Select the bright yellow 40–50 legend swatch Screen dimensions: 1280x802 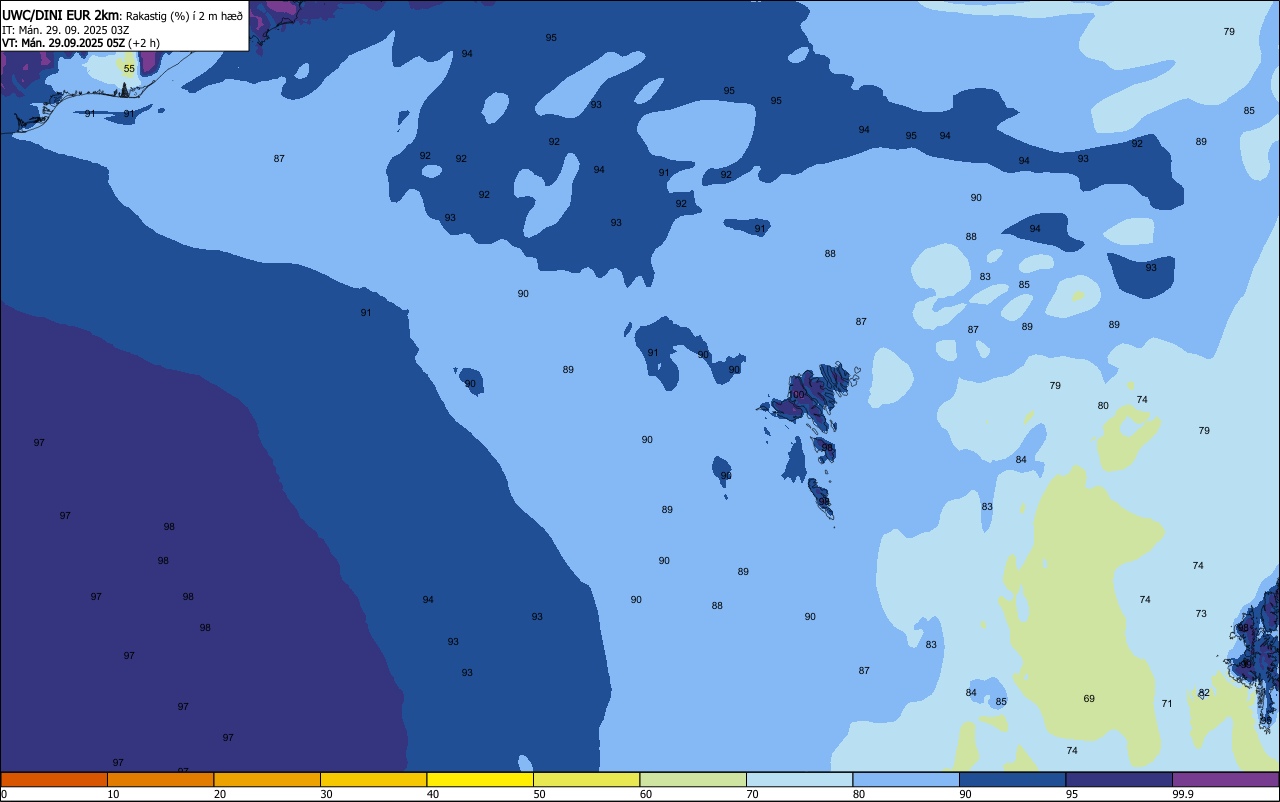click(x=480, y=779)
